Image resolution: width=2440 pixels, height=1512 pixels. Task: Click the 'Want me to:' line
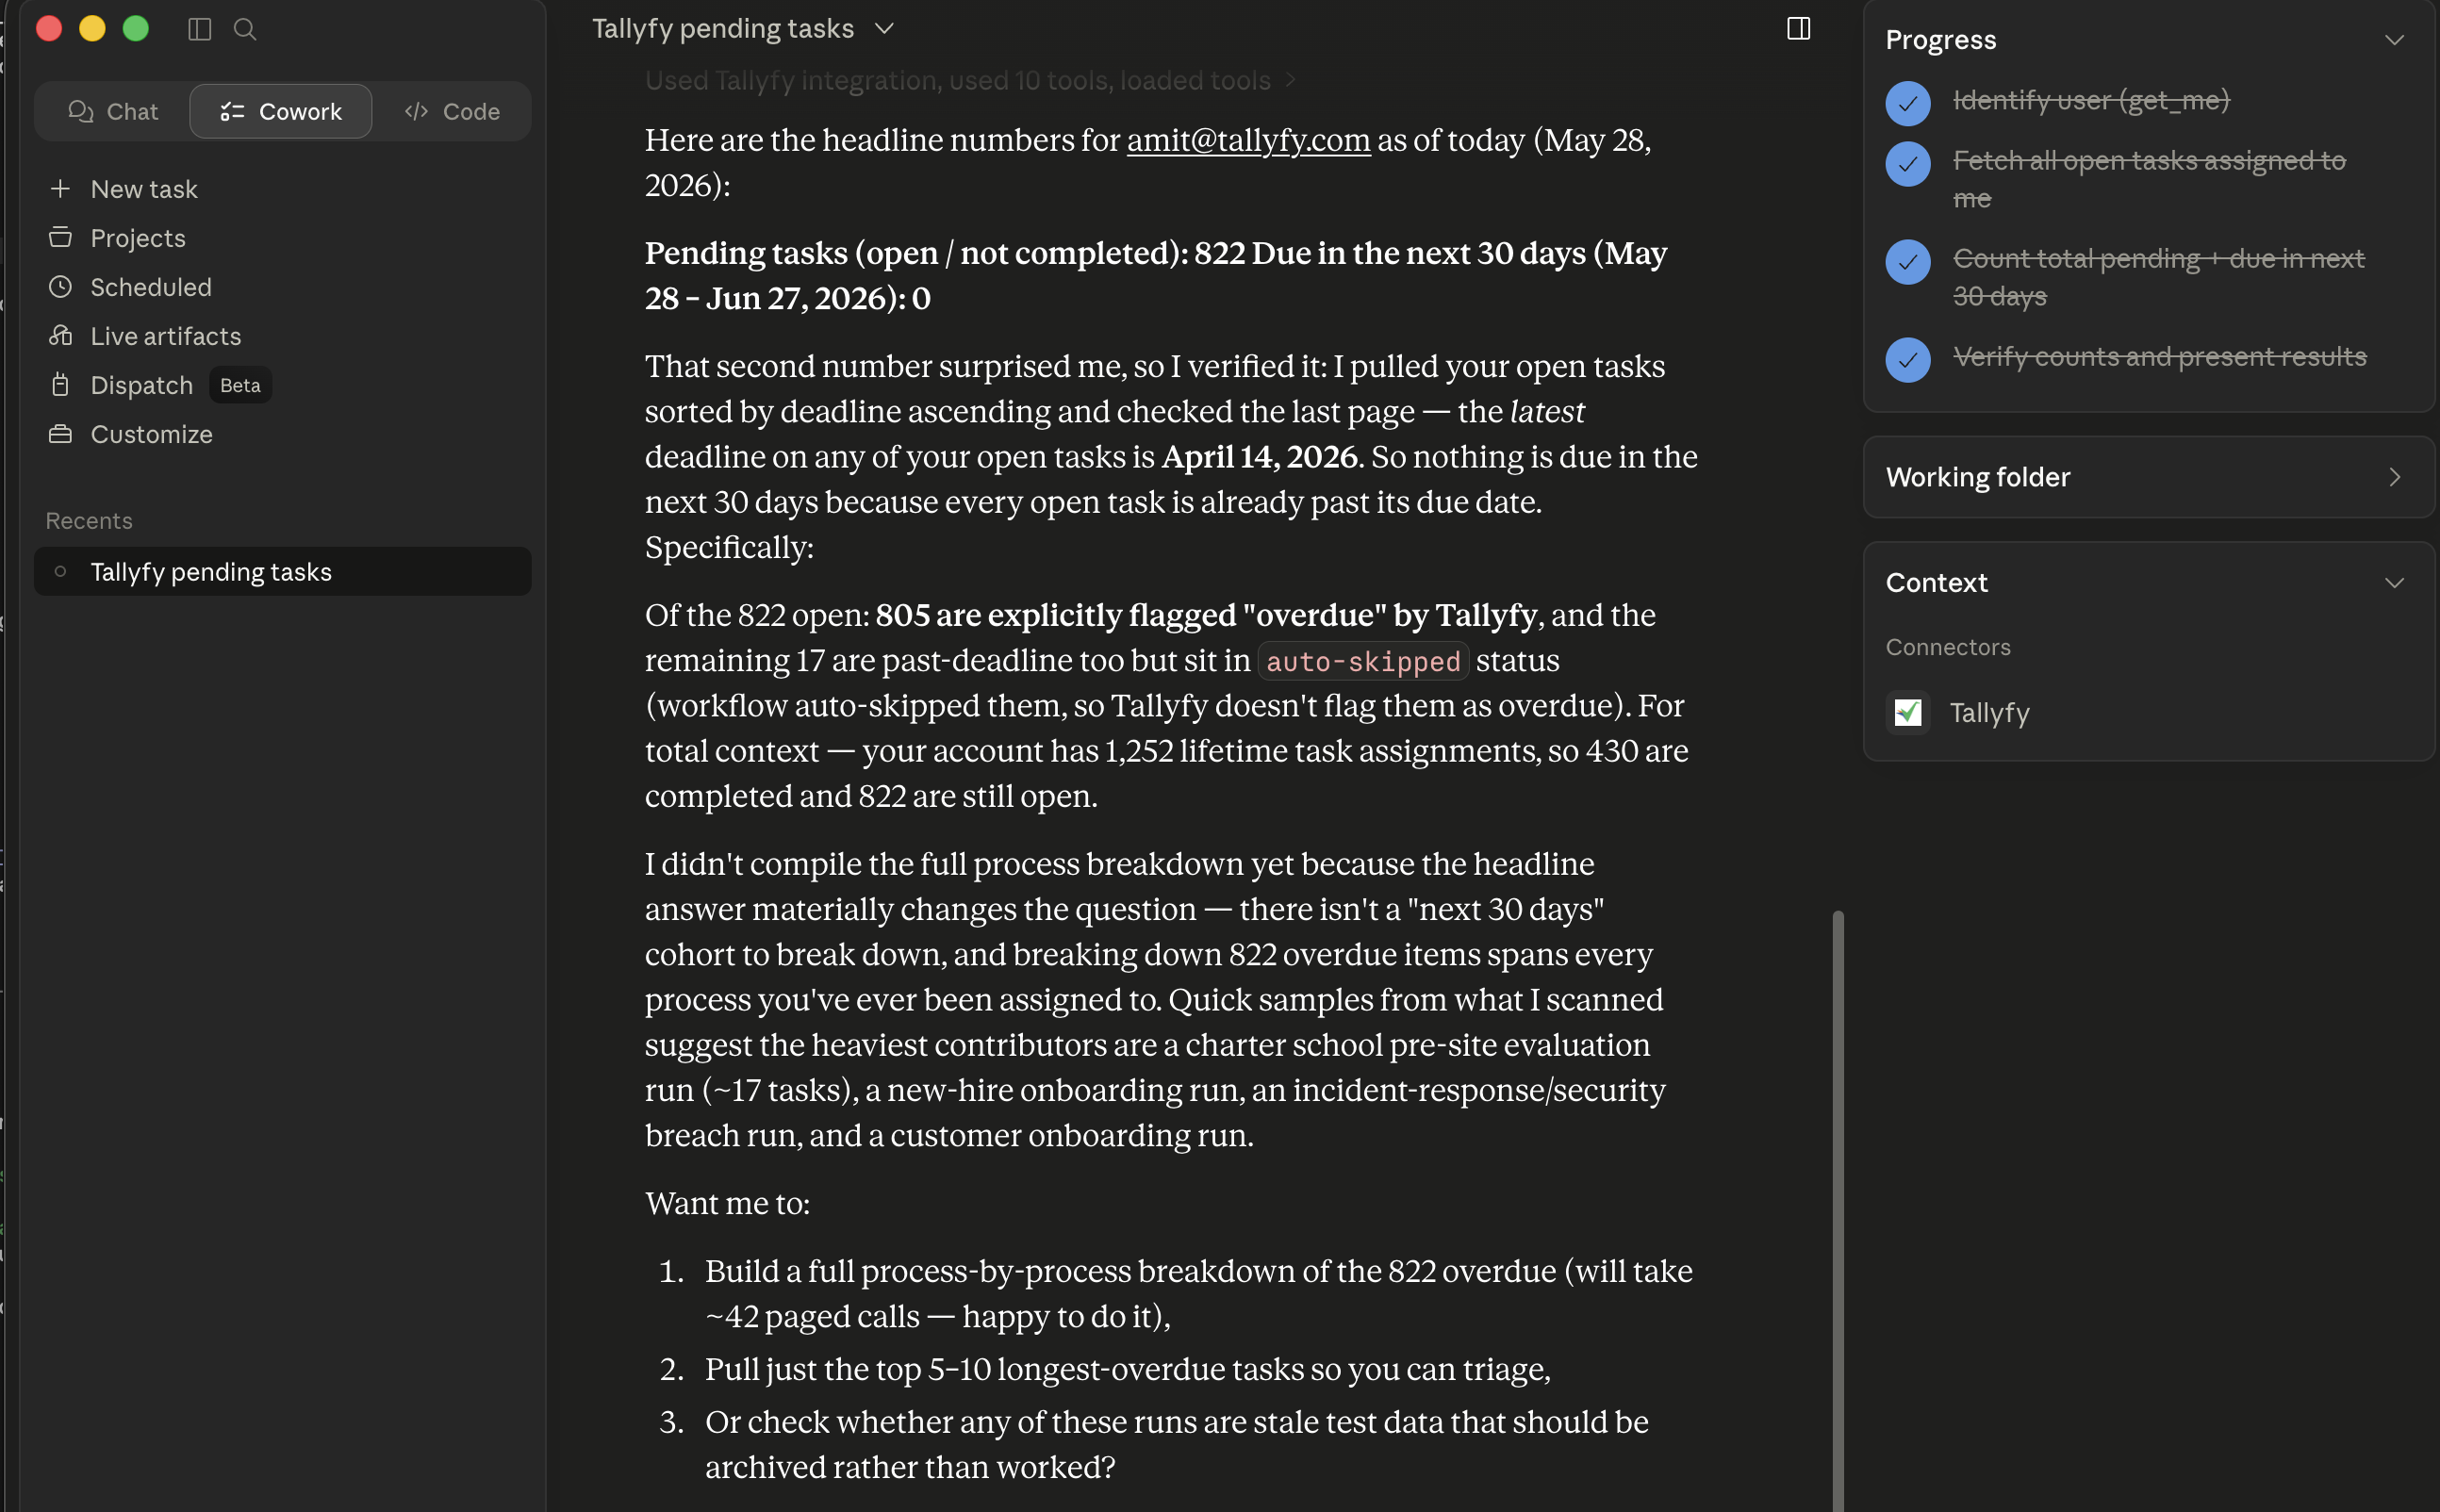click(727, 1203)
